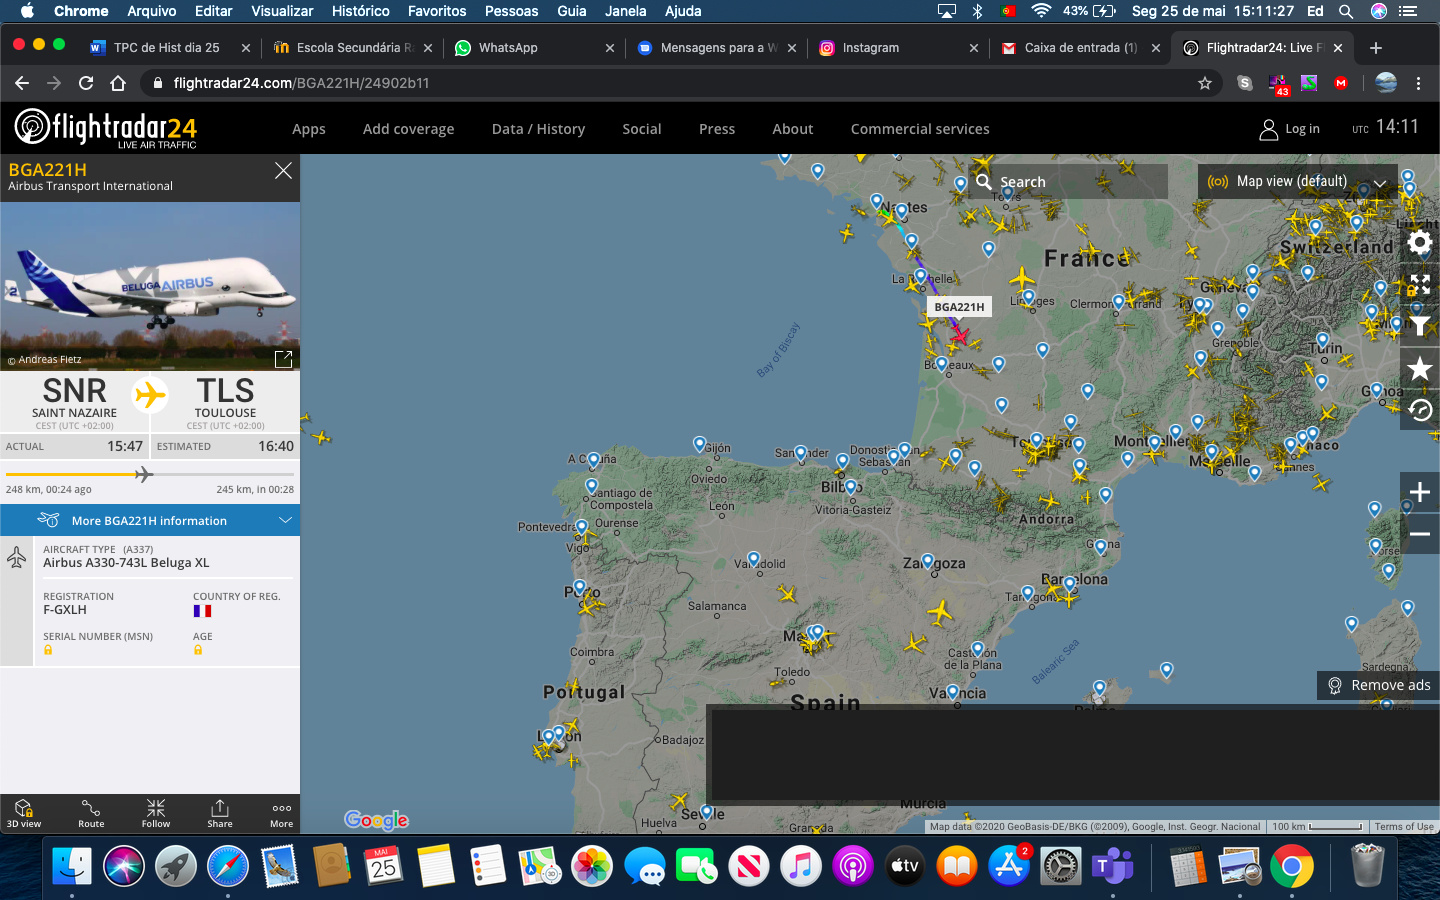Screen dimensions: 1440x900
Task: Open Launchpad from the Dock
Action: click(176, 866)
